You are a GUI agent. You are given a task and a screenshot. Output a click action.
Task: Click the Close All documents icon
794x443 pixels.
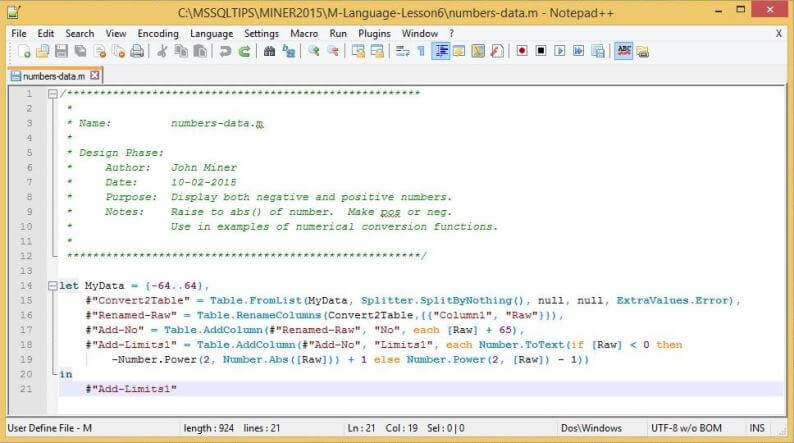pos(118,51)
